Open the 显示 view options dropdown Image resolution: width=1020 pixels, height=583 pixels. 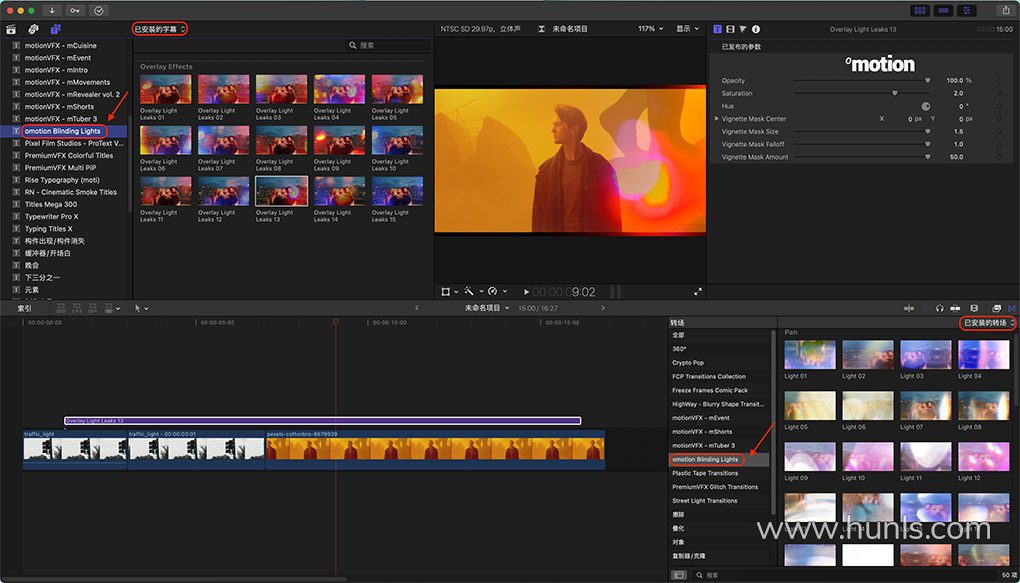click(x=688, y=29)
